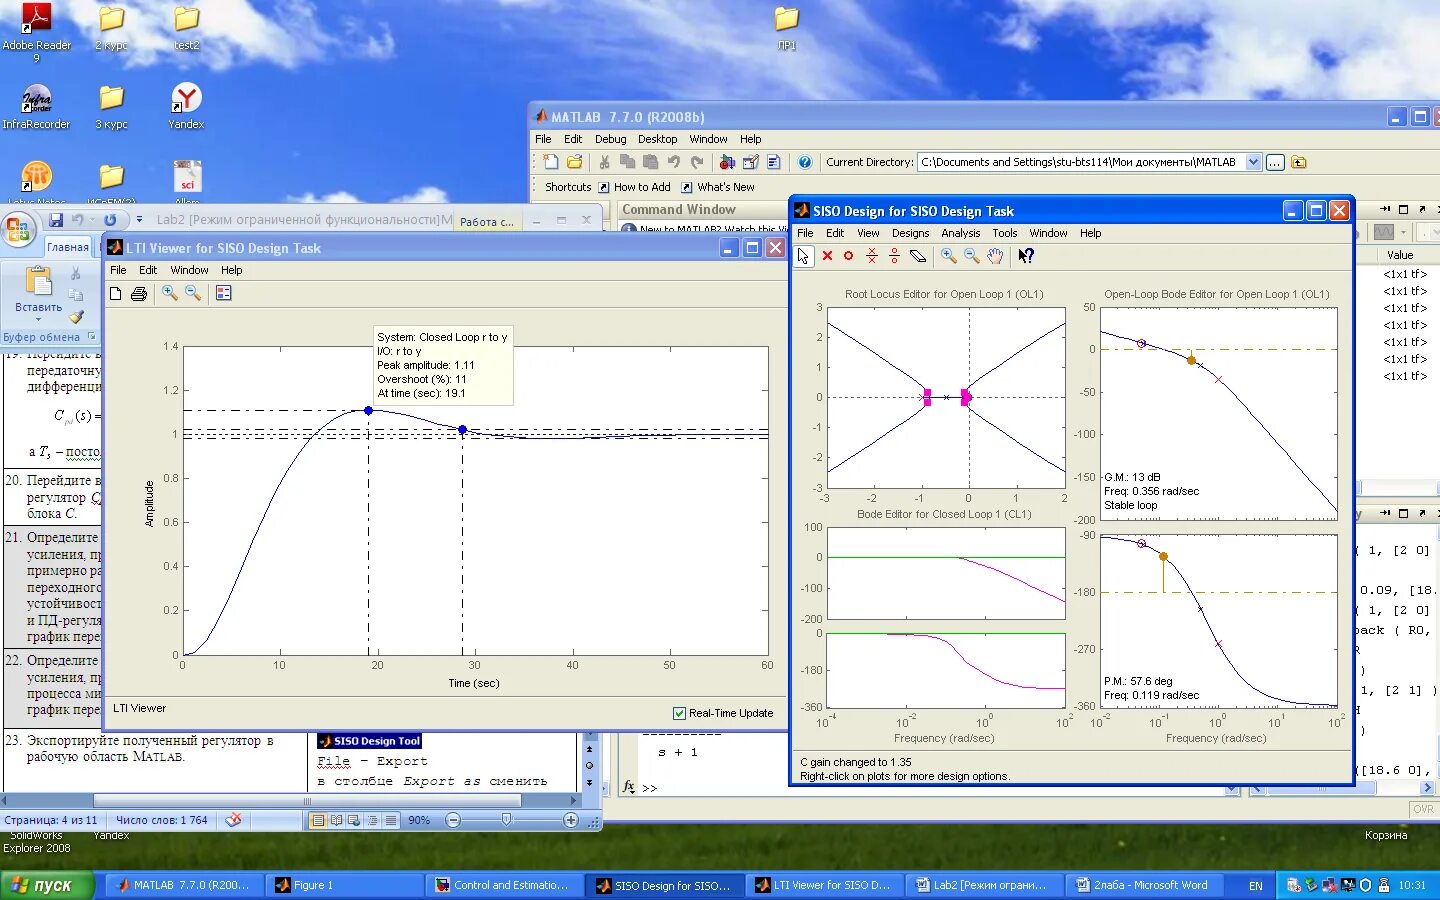Open Adobe Reader 9 desktop icon
The width and height of the screenshot is (1440, 900).
(x=36, y=32)
